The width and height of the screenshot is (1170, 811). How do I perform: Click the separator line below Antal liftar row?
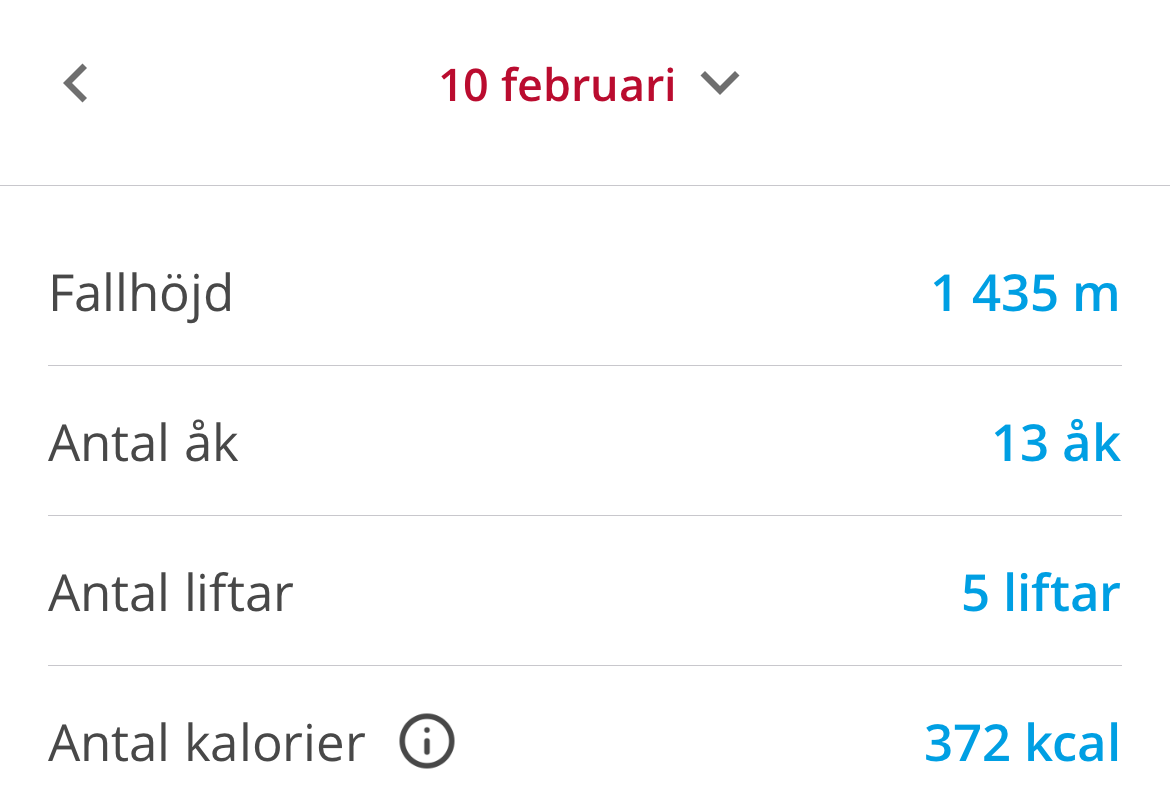pos(585,666)
